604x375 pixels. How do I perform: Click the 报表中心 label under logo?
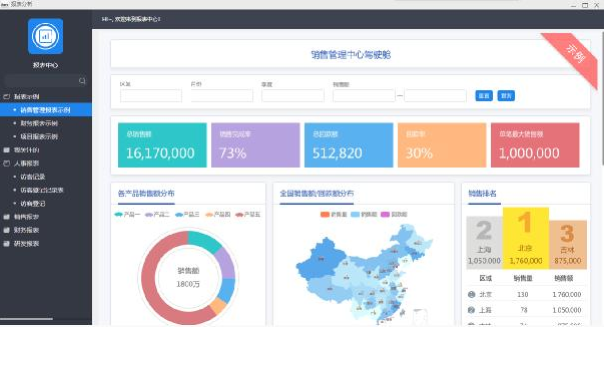tap(45, 65)
